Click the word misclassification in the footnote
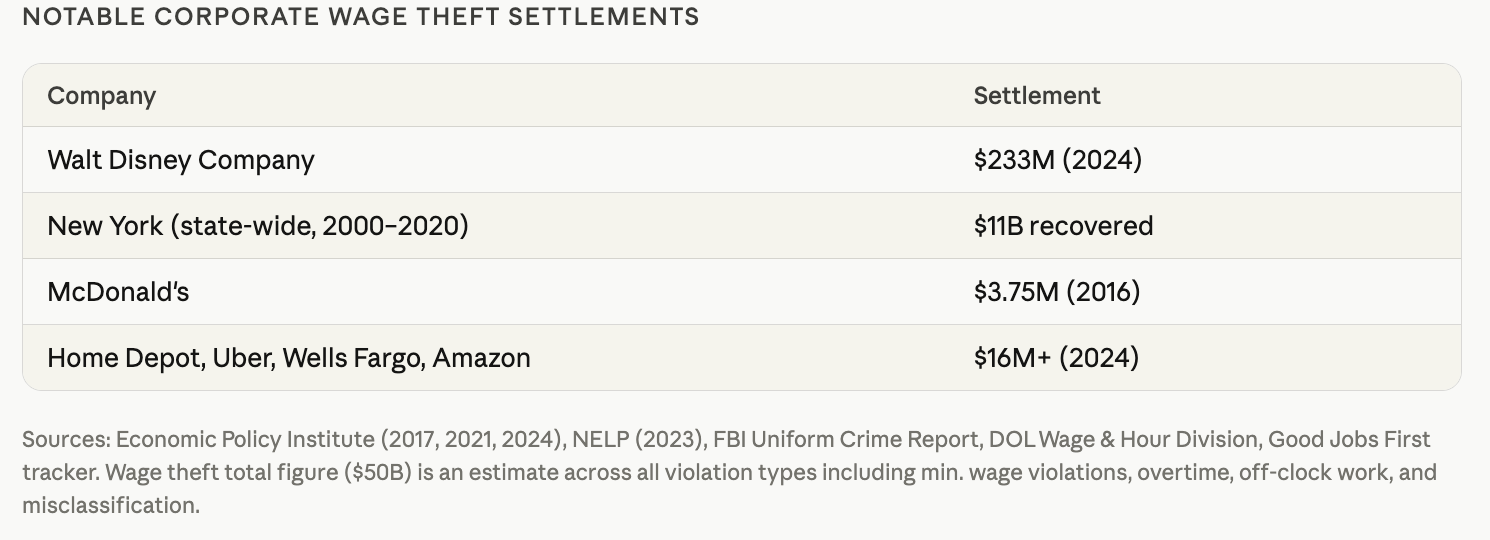This screenshot has height=540, width=1490. coord(110,506)
